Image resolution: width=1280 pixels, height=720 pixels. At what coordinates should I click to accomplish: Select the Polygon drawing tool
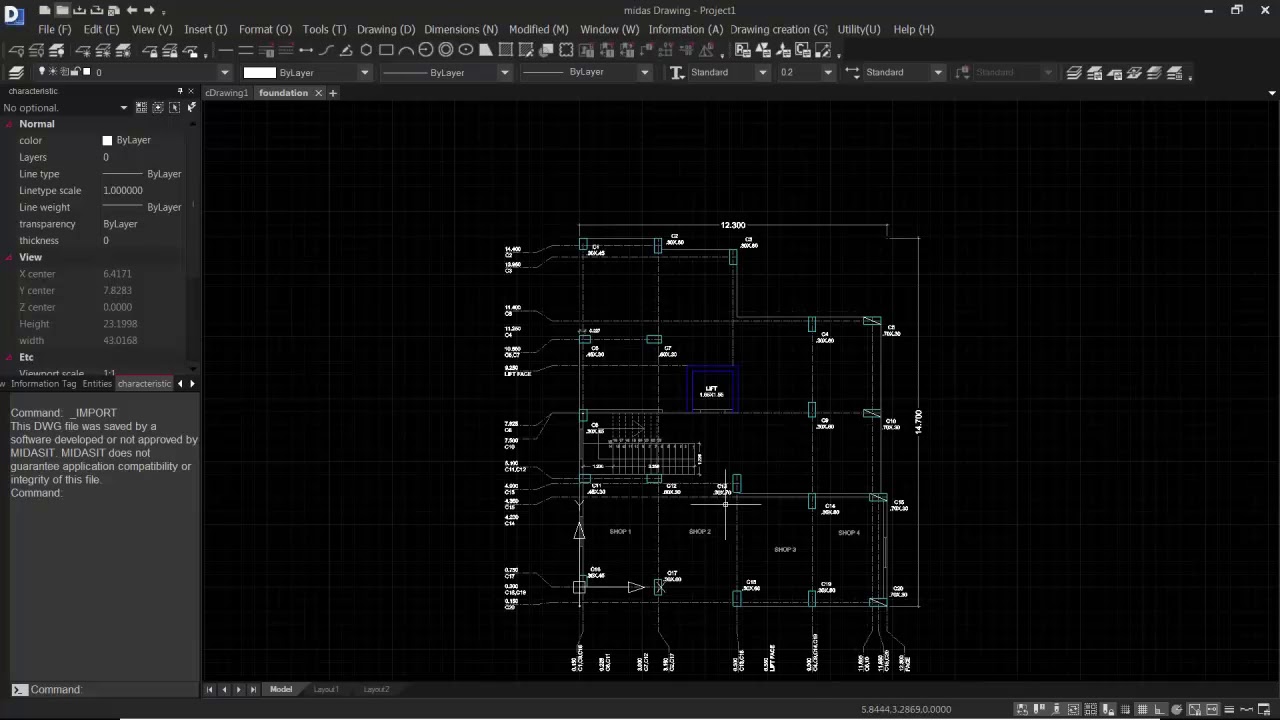[366, 50]
